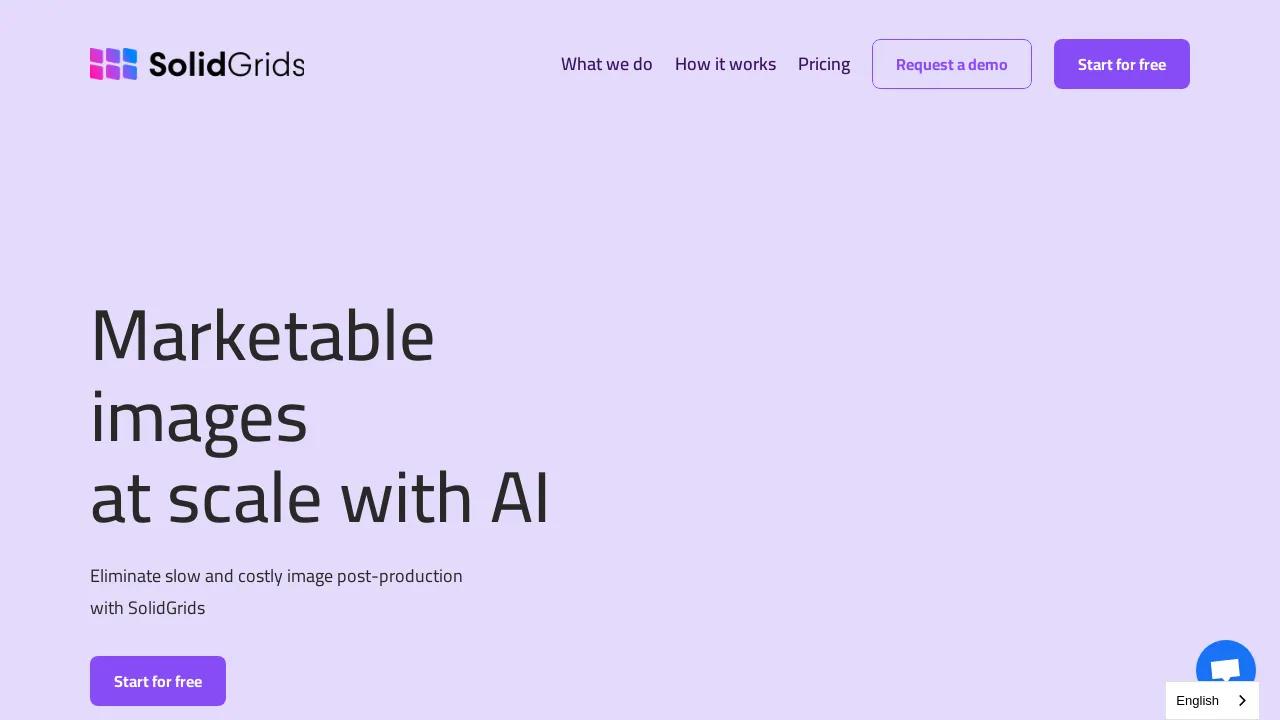
Task: Open the blue chat widget bubble
Action: point(1225,668)
